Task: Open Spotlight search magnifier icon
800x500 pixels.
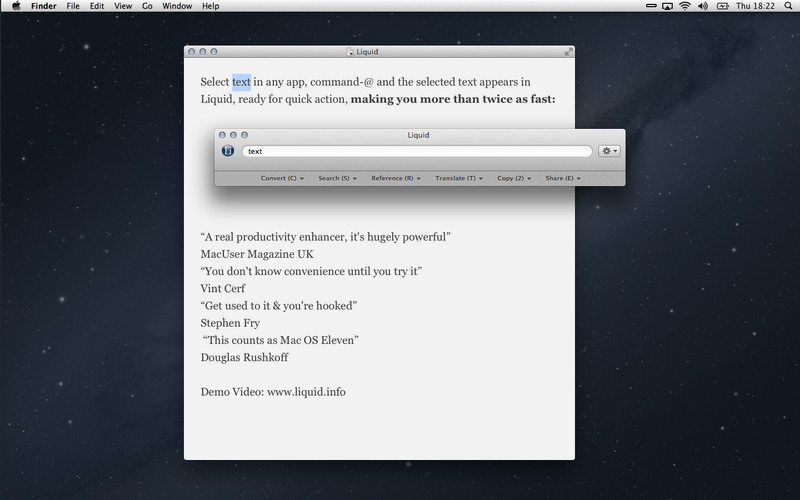Action: click(x=788, y=6)
